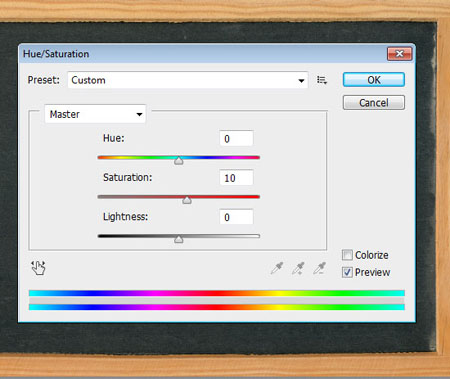Screen dimensions: 450x379
Task: Click the Lightness slider handle
Action: [179, 239]
